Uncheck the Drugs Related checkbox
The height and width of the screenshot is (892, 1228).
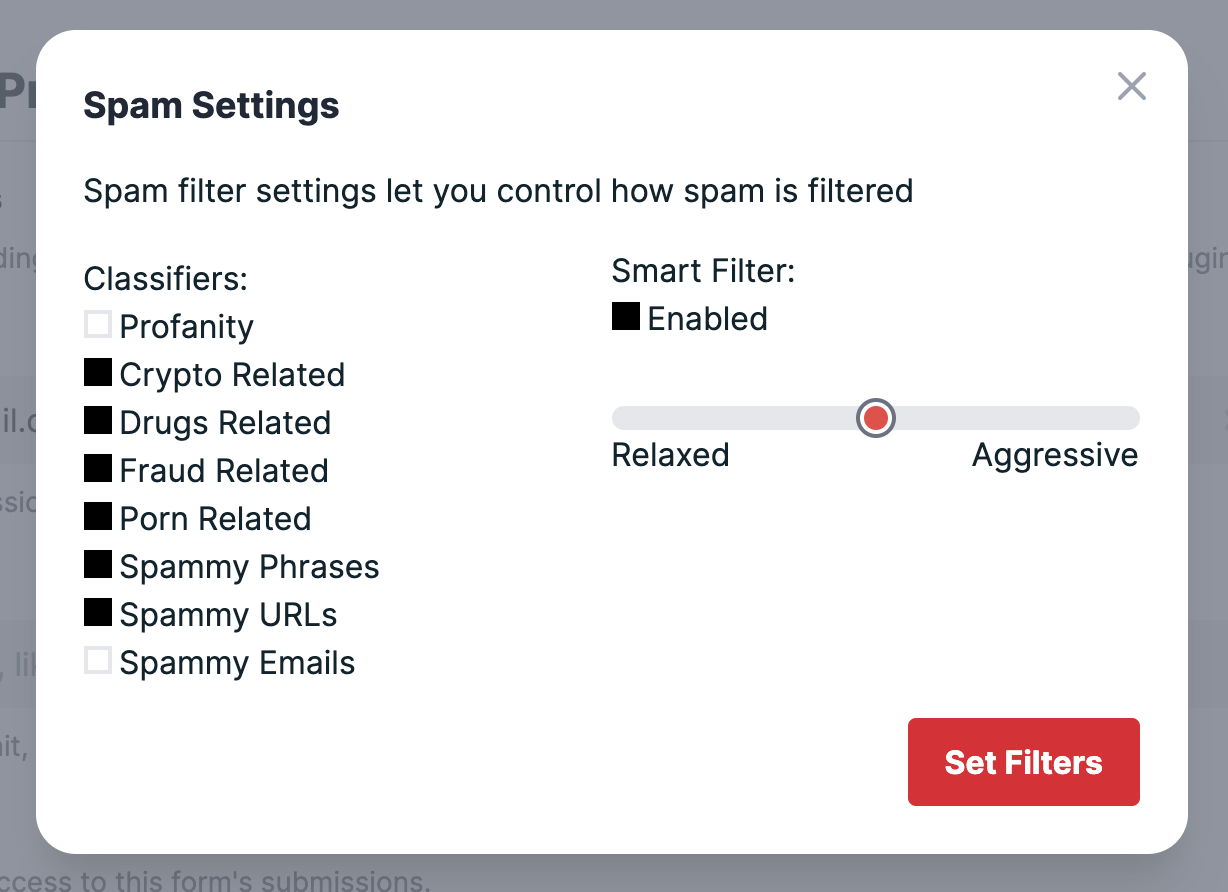98,421
